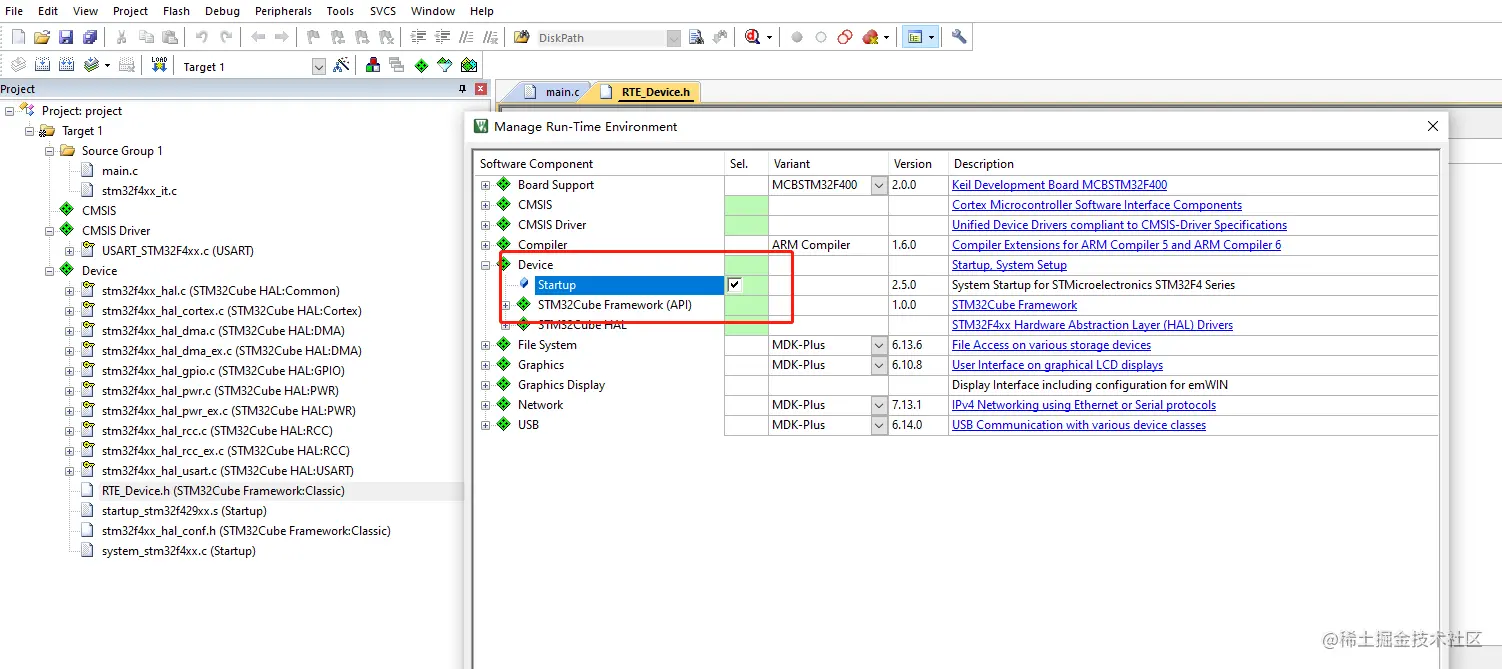Click the Rebuild all target files icon
The width and height of the screenshot is (1502, 669).
67,65
